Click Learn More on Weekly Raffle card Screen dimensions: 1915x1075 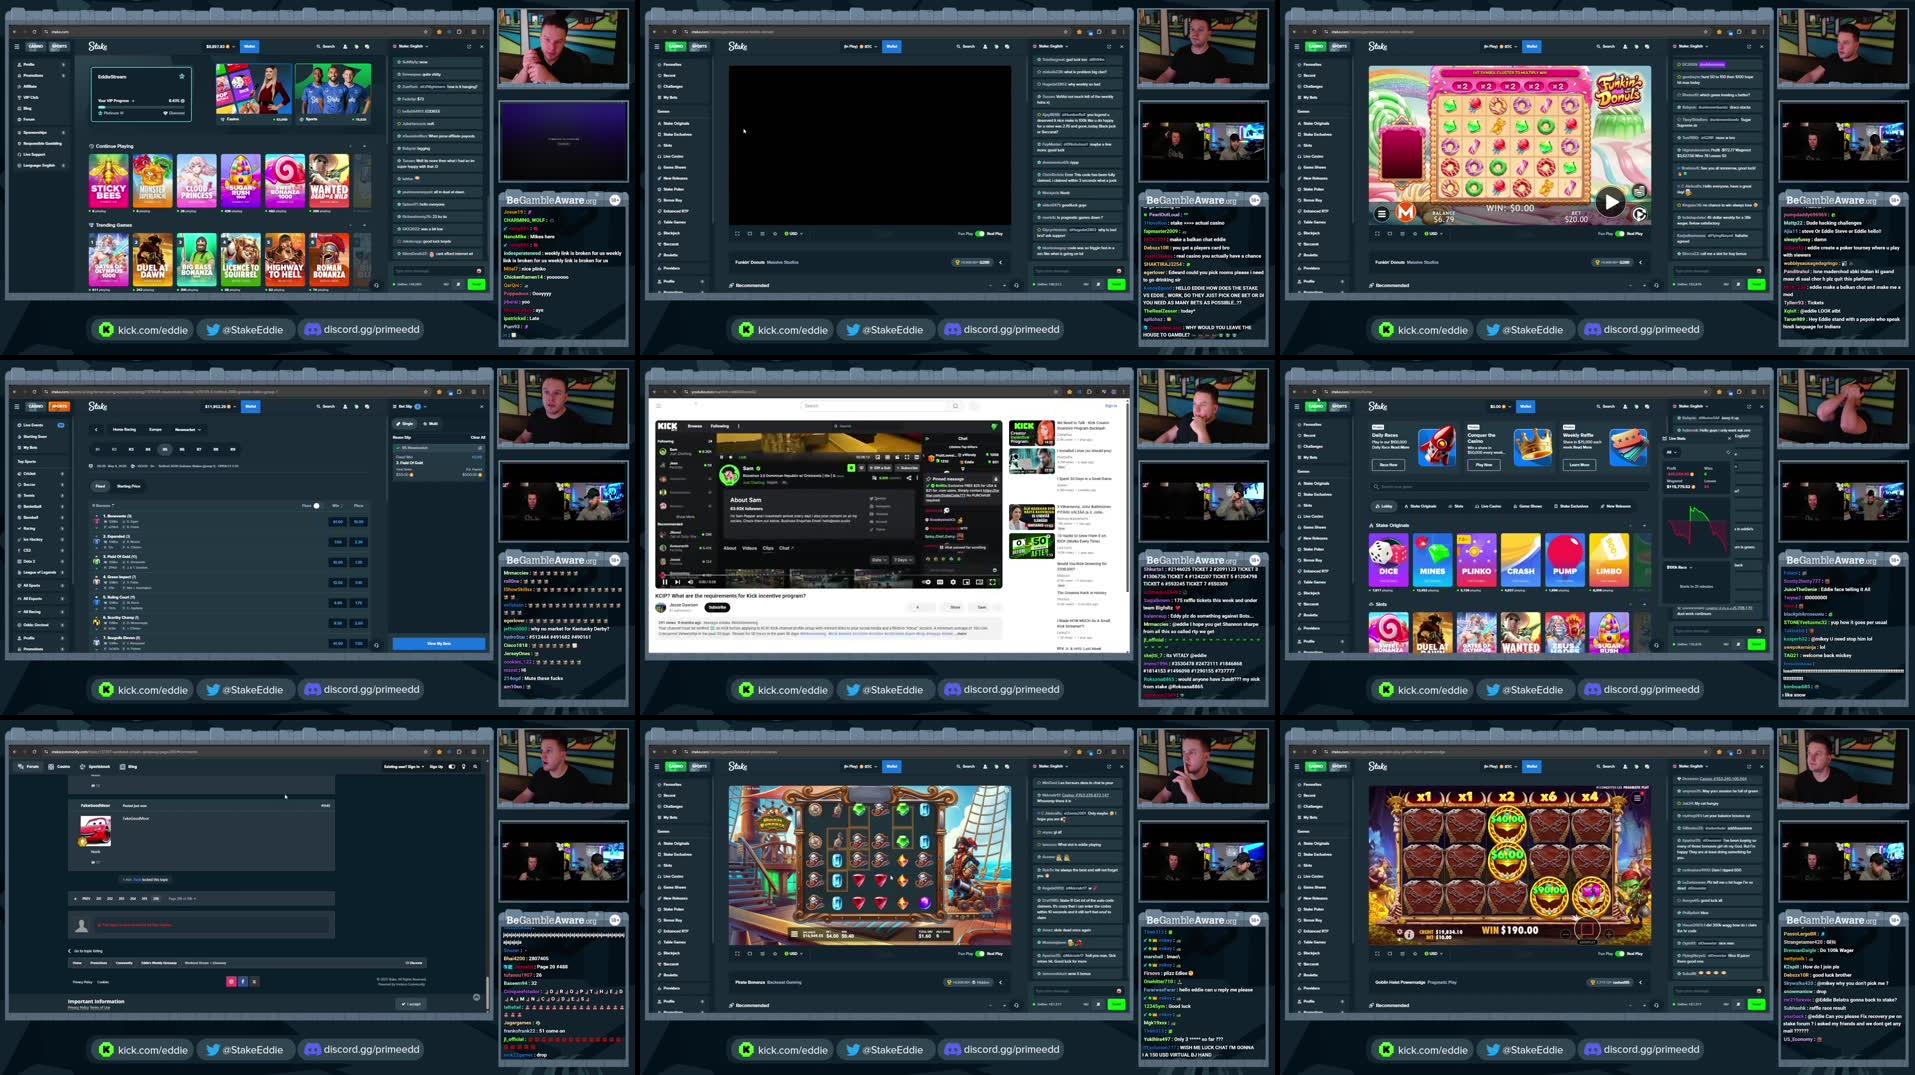1579,465
